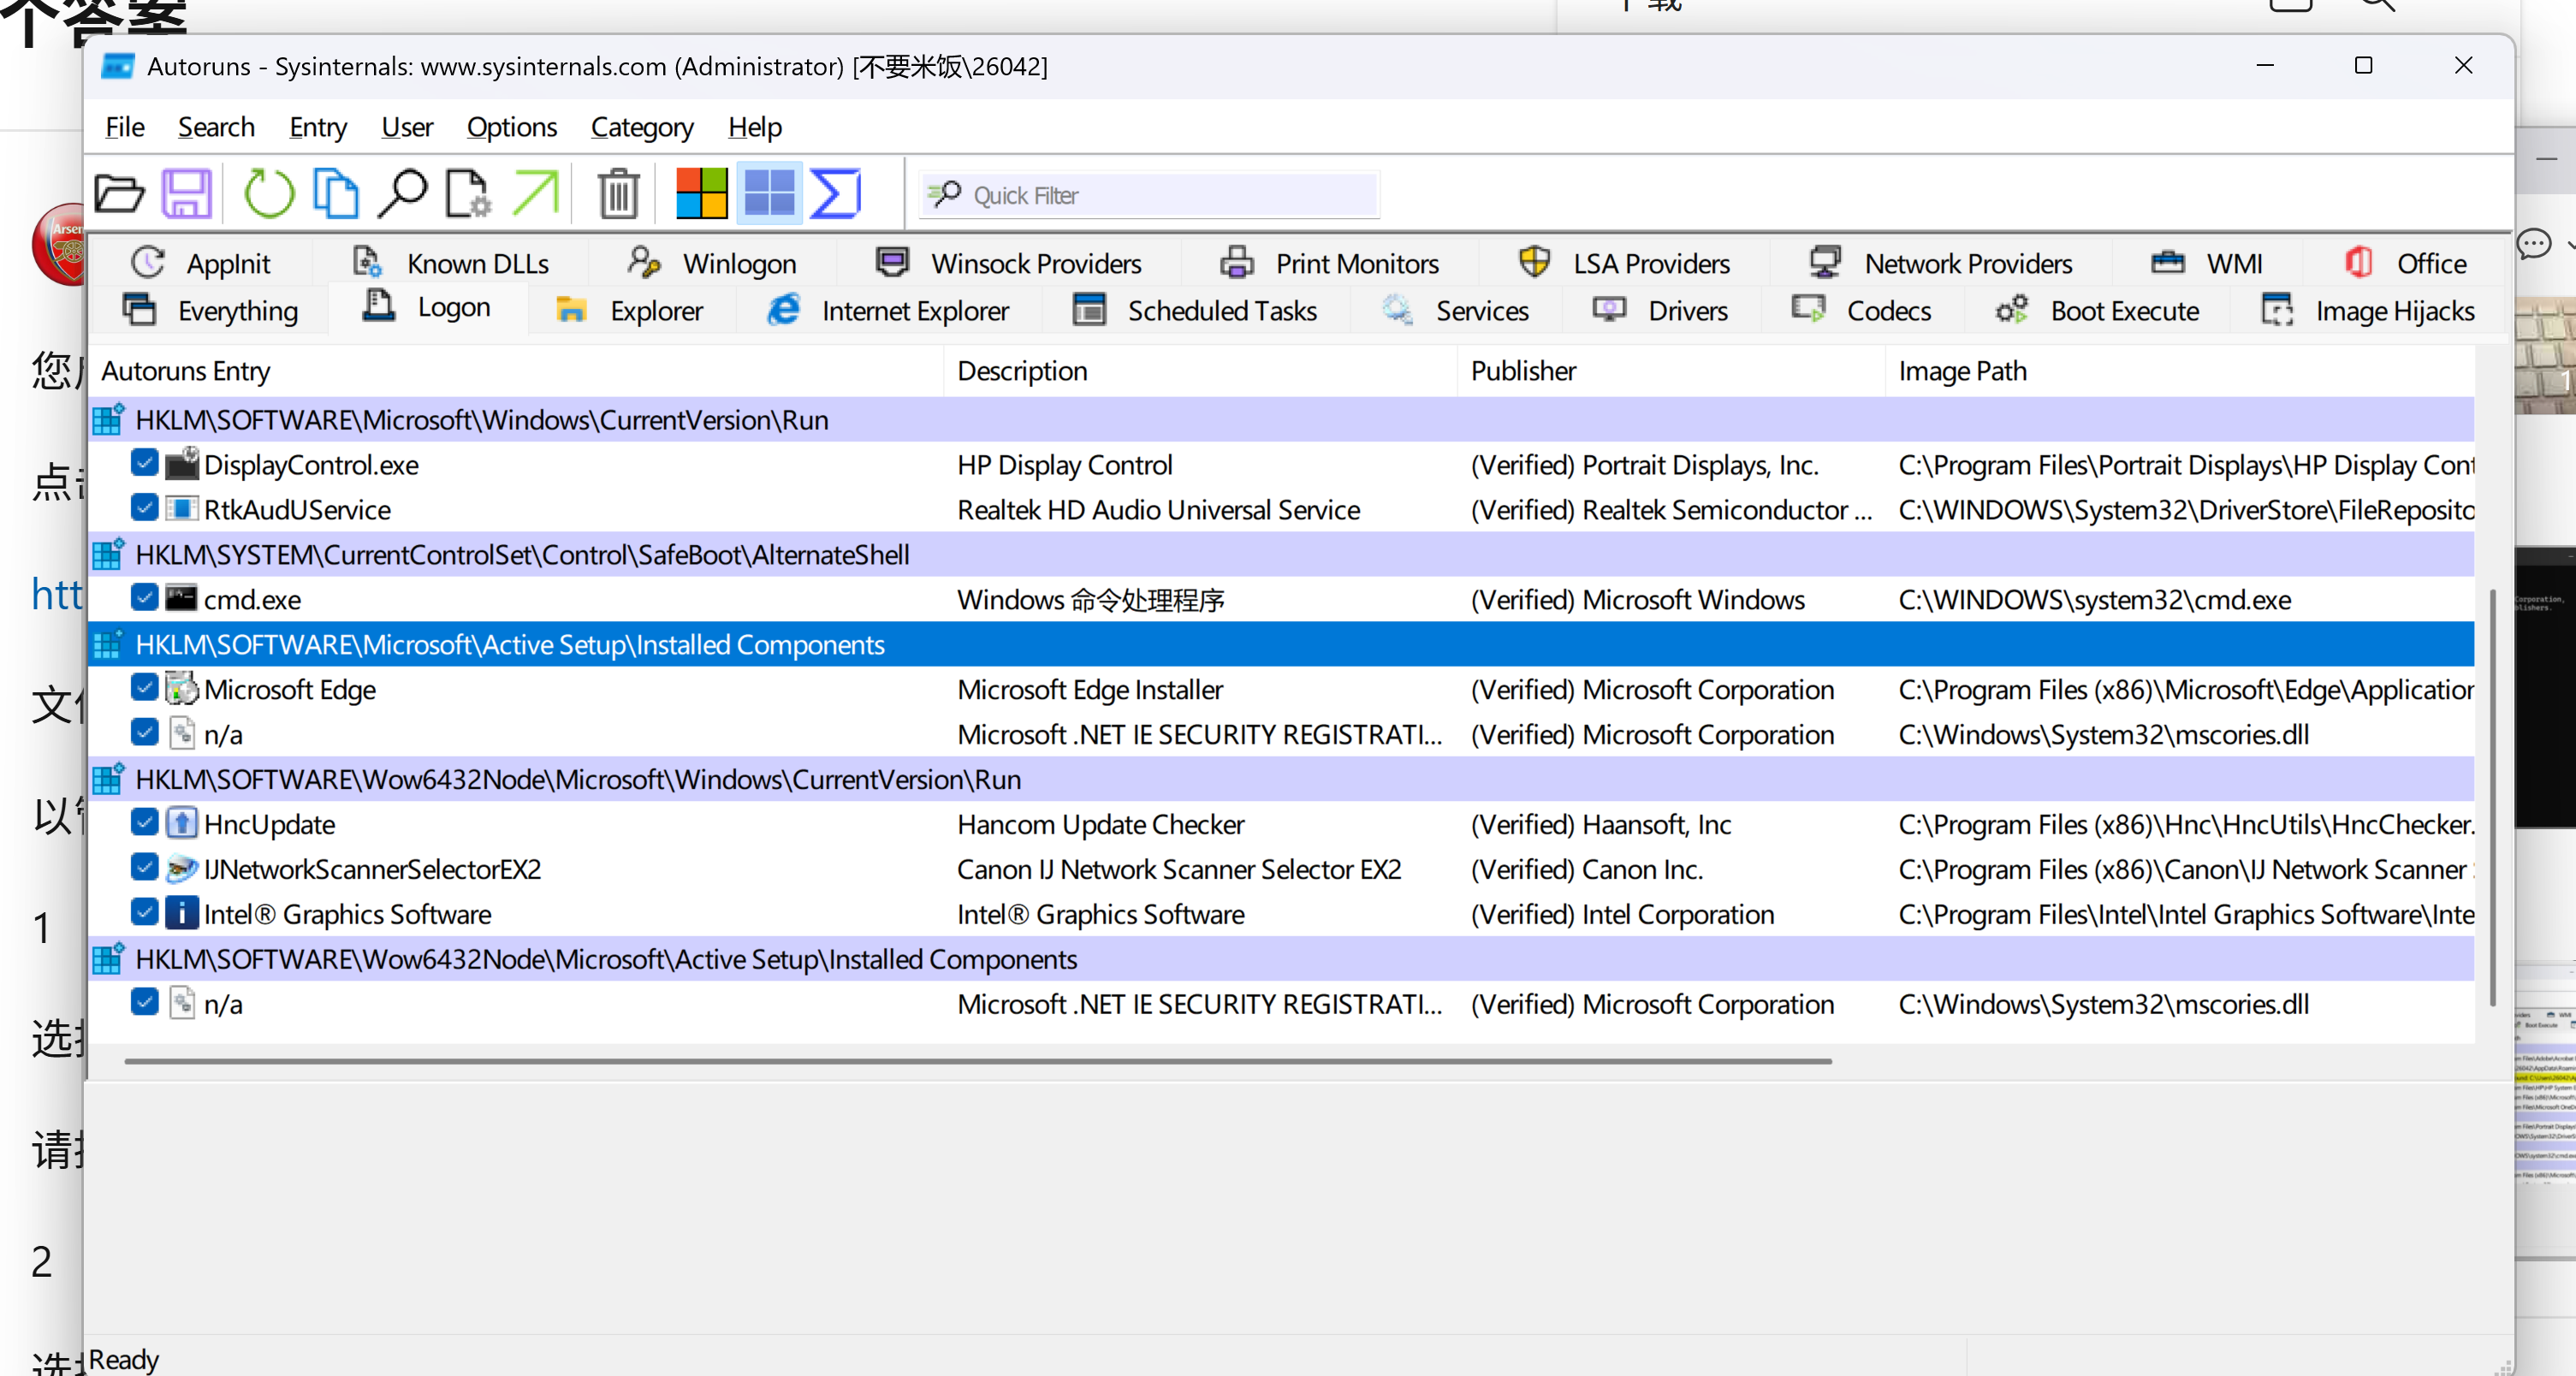
Task: Select the SafeBoot\AlternateShell registry header row
Action: [x=1281, y=555]
